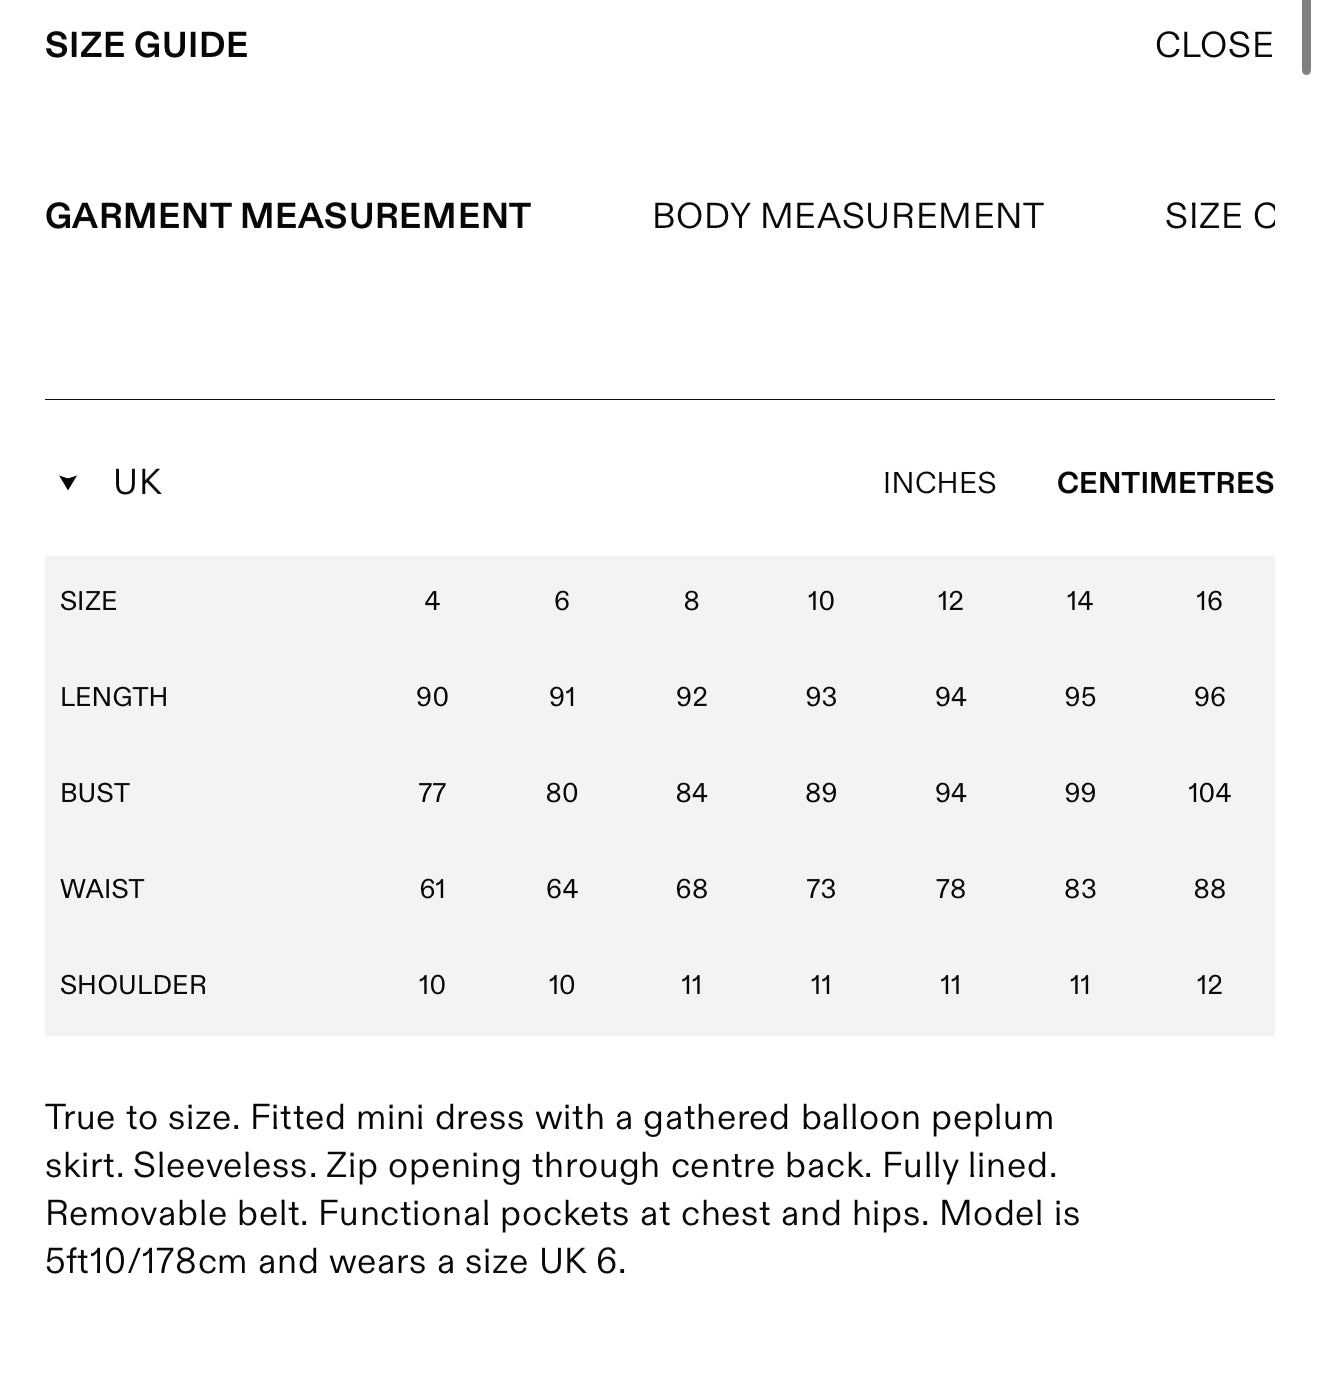Click the BUST row label
The height and width of the screenshot is (1378, 1320).
(x=95, y=793)
